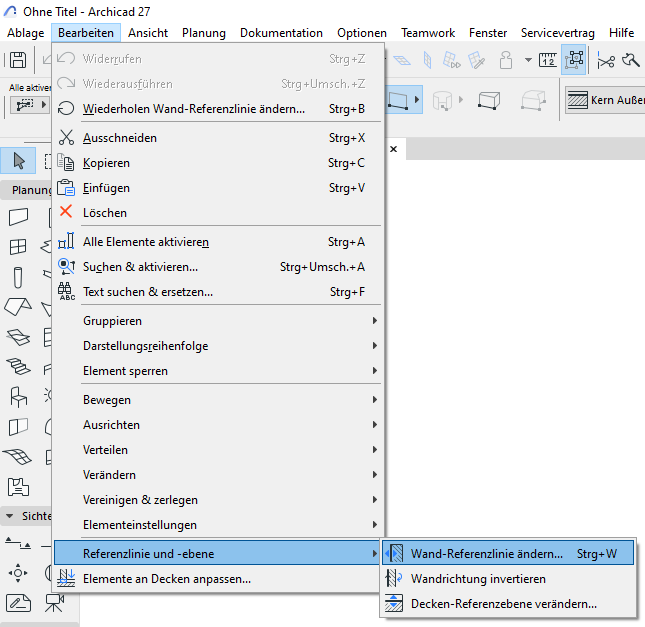Select the Wall tool in the toolbox
This screenshot has height=627, width=645.
point(18,217)
